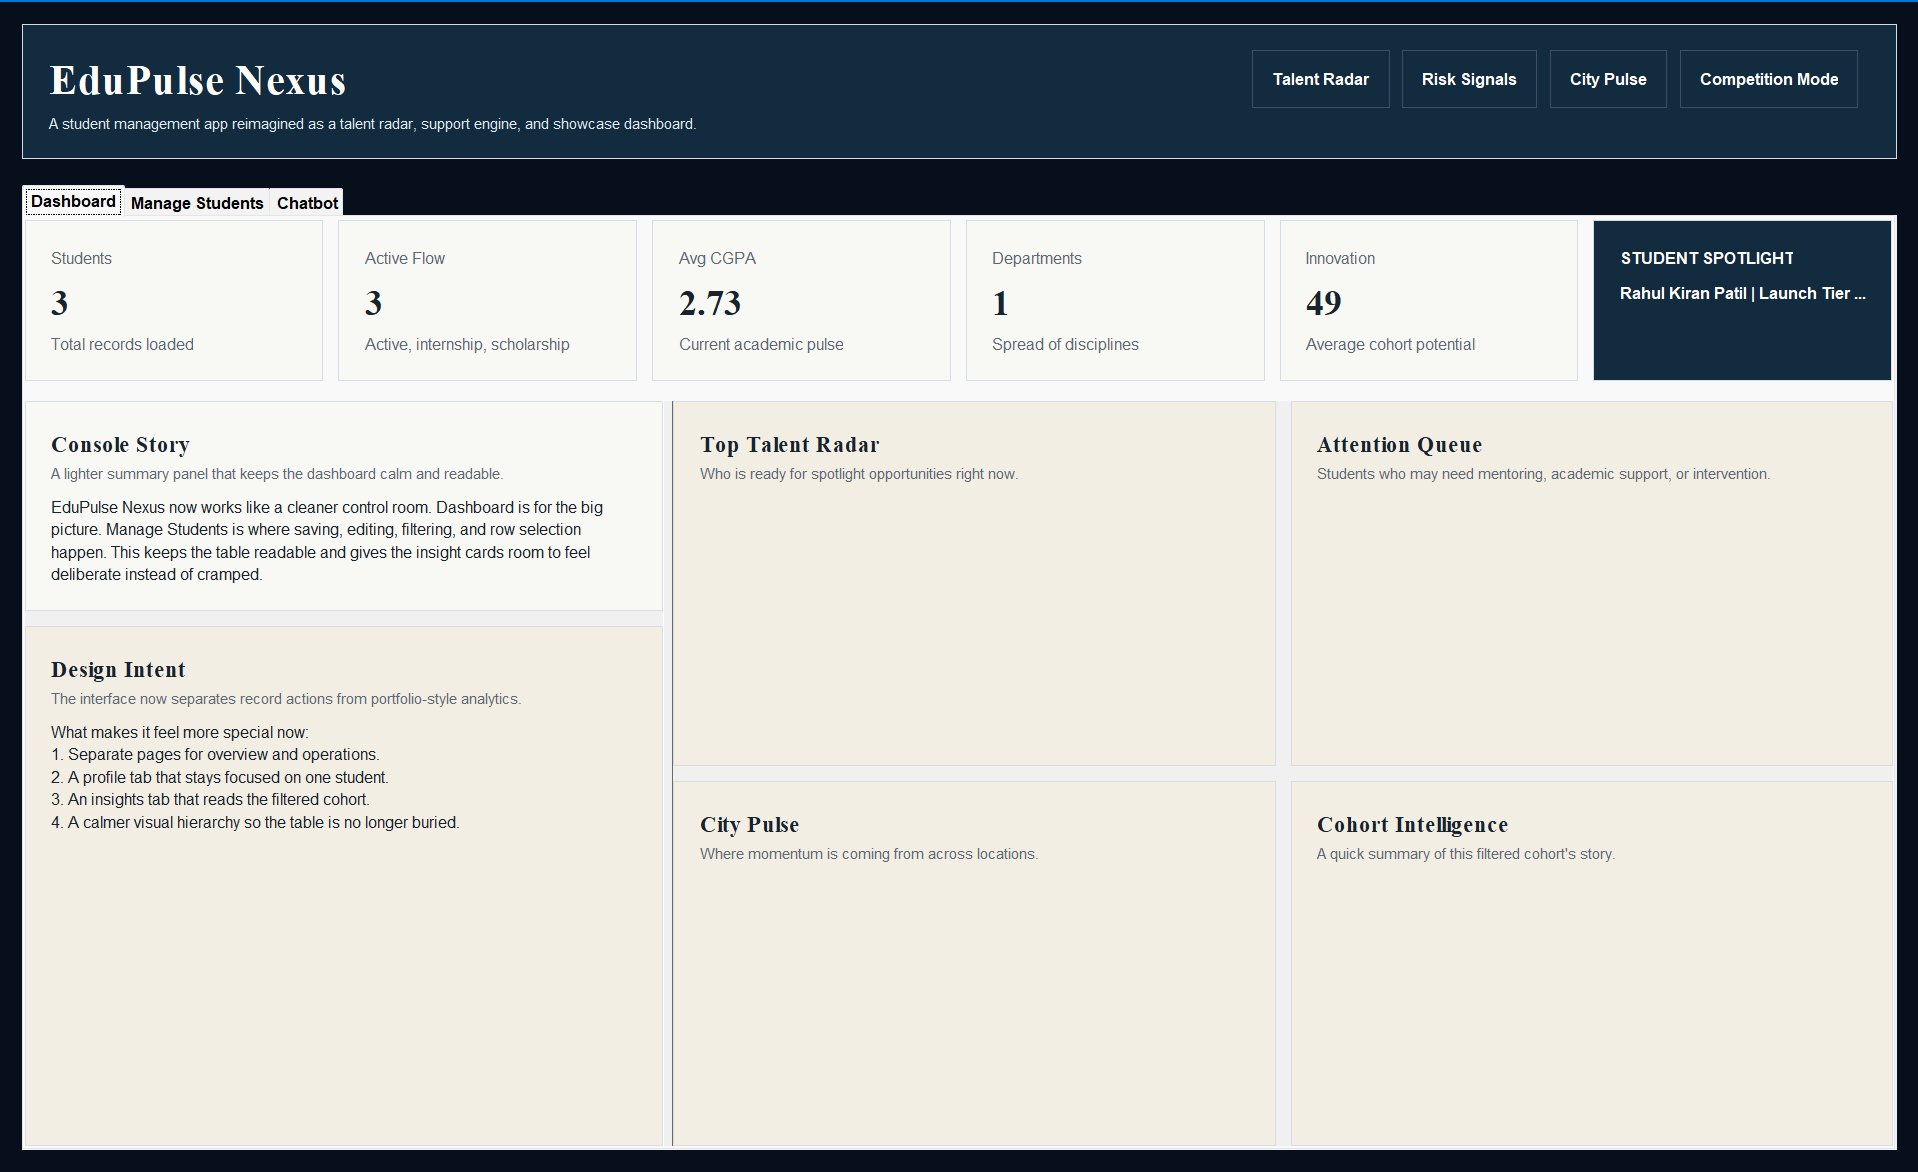Click the Departments stat card
The image size is (1918, 1172).
pos(1115,300)
